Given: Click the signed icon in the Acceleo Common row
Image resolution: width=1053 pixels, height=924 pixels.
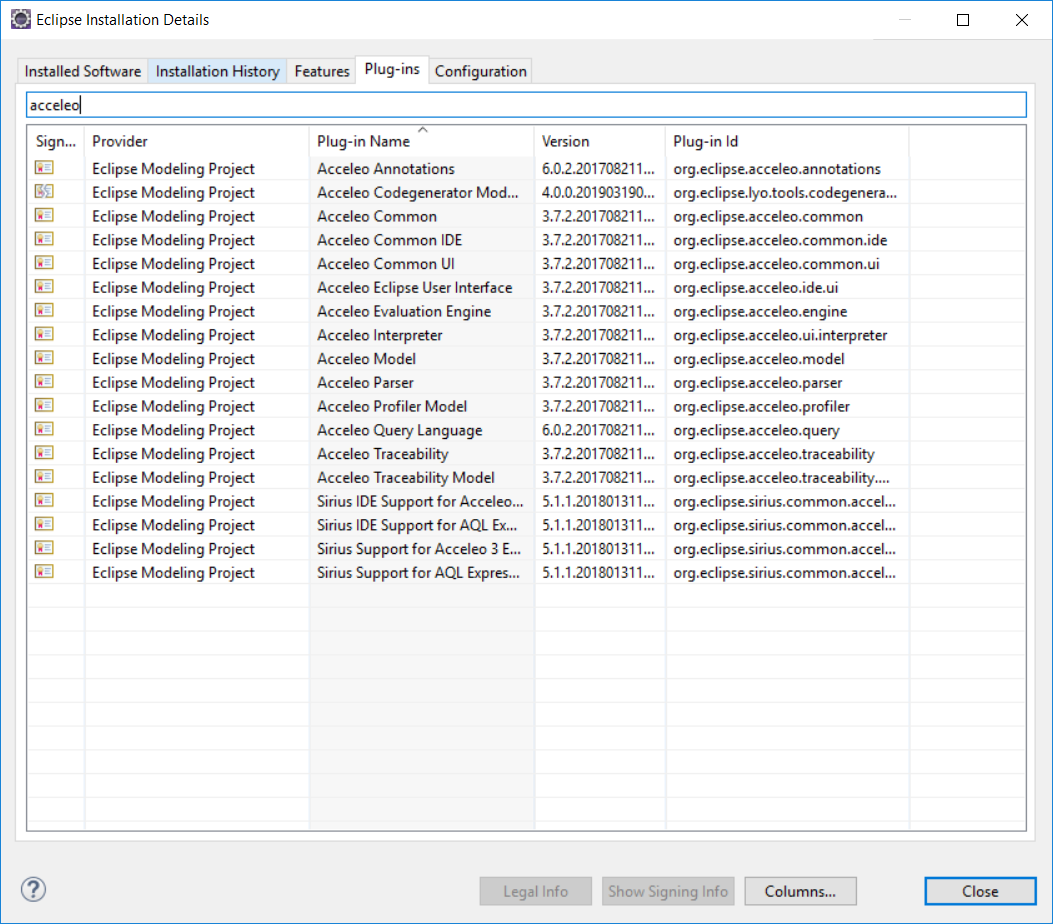Looking at the screenshot, I should [x=44, y=216].
